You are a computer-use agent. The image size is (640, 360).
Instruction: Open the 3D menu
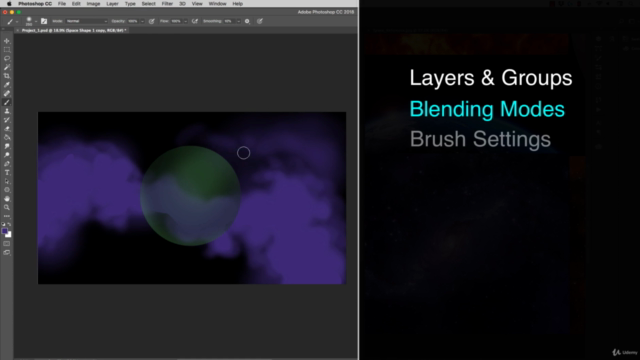pos(182,4)
